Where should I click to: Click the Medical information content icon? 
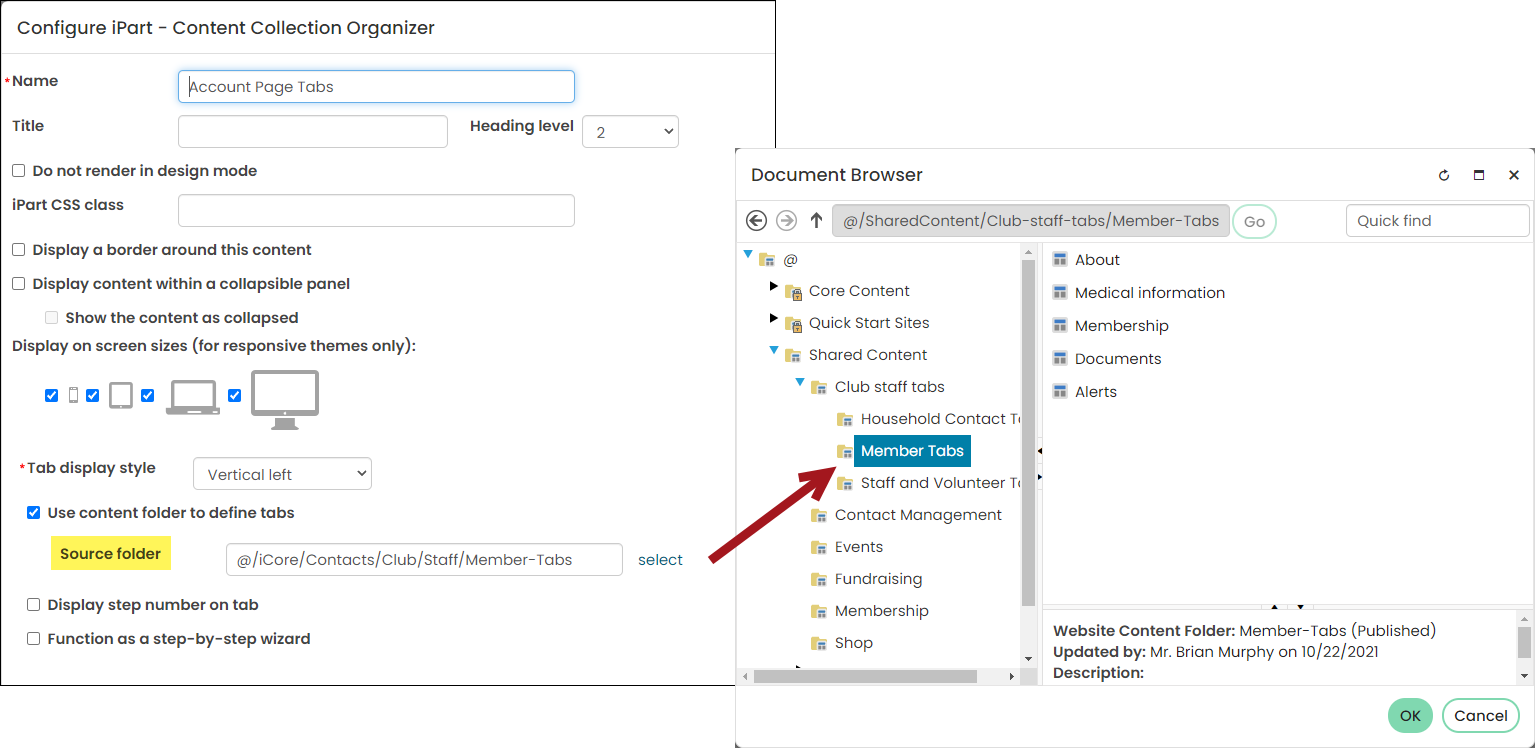(1061, 293)
